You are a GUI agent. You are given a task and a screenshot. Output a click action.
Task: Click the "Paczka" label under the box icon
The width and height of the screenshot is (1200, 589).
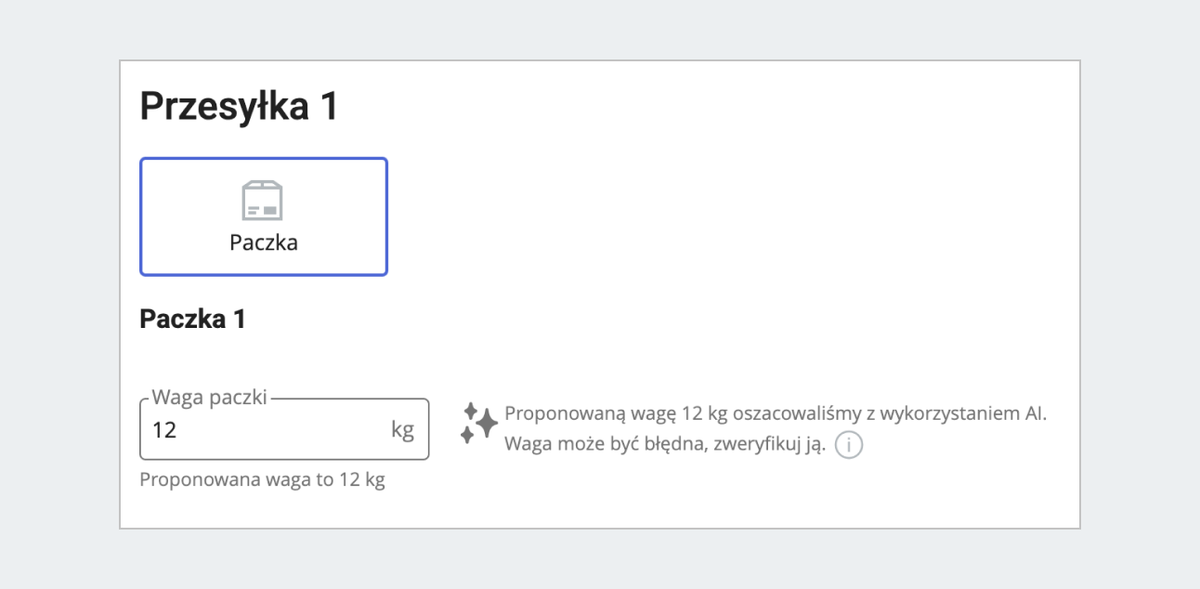coord(263,243)
